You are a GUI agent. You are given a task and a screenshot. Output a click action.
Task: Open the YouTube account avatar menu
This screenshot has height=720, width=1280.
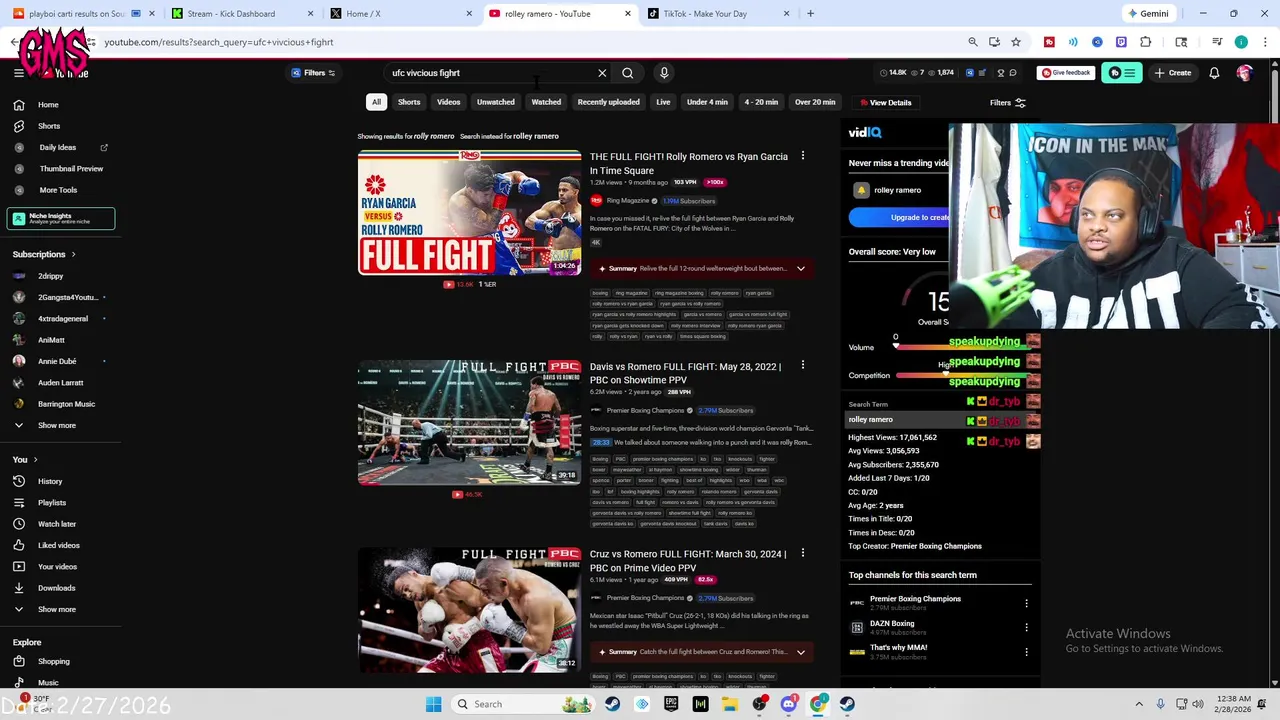[x=1245, y=73]
